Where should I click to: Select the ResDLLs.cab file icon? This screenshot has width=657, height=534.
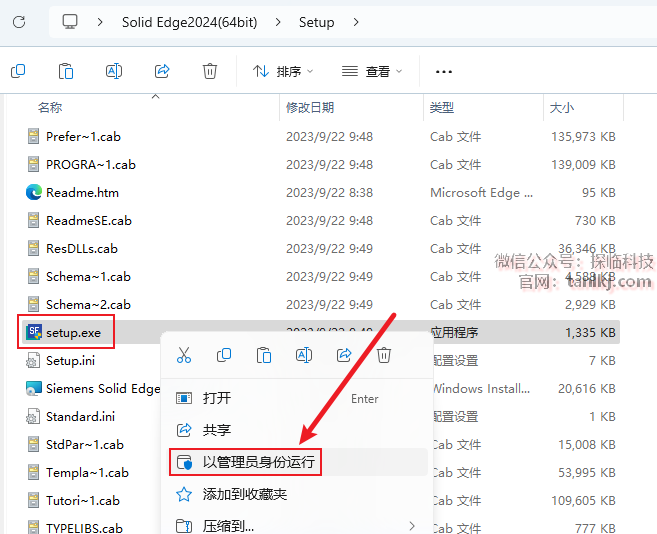[34, 249]
